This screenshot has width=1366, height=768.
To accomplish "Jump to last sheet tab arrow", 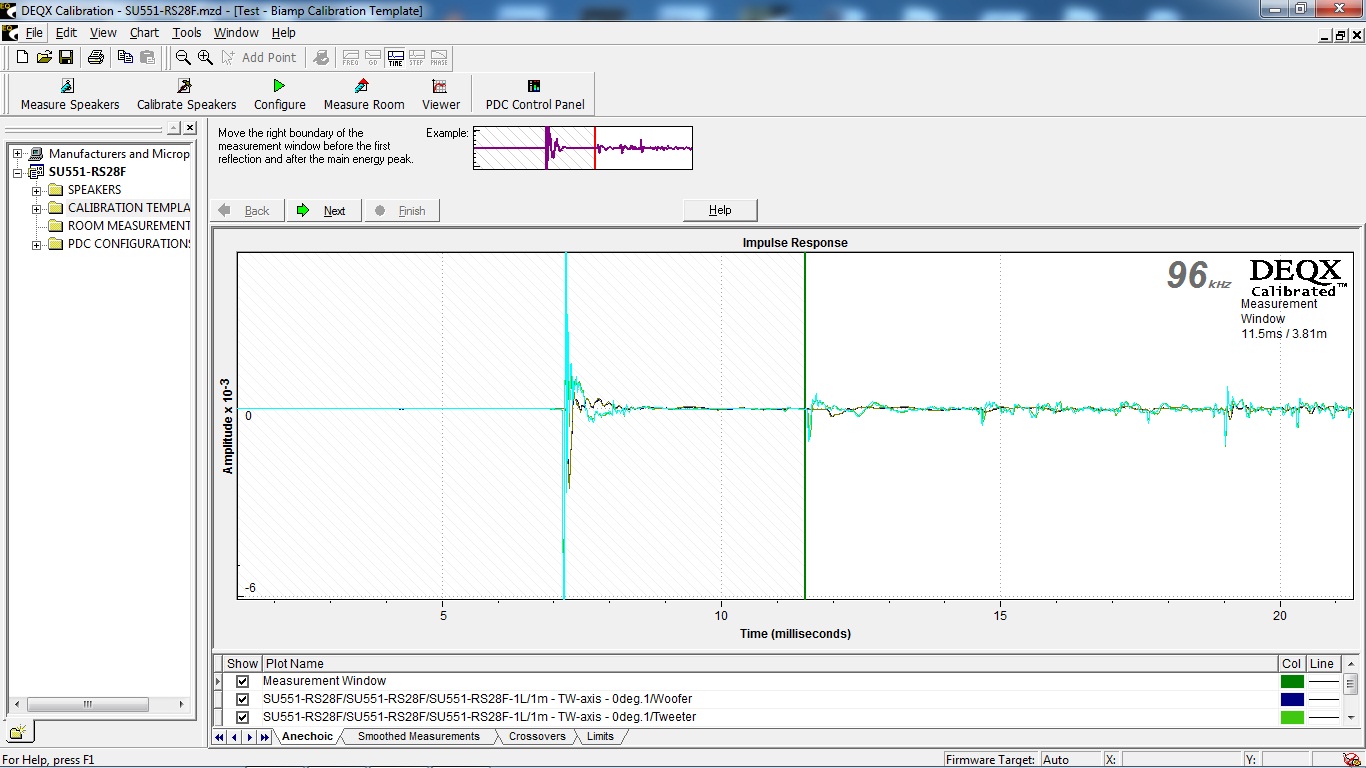I will (x=264, y=737).
